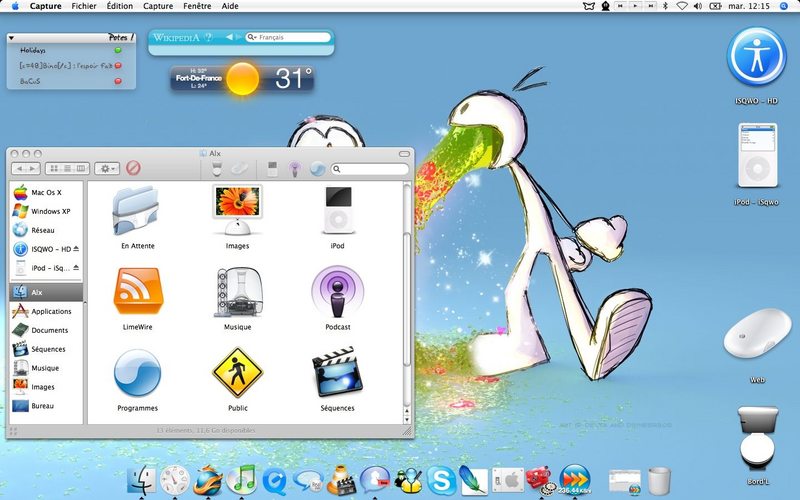Open the Wikipedia widget search language dropdown
Screen dimensions: 800x500
tap(252, 37)
